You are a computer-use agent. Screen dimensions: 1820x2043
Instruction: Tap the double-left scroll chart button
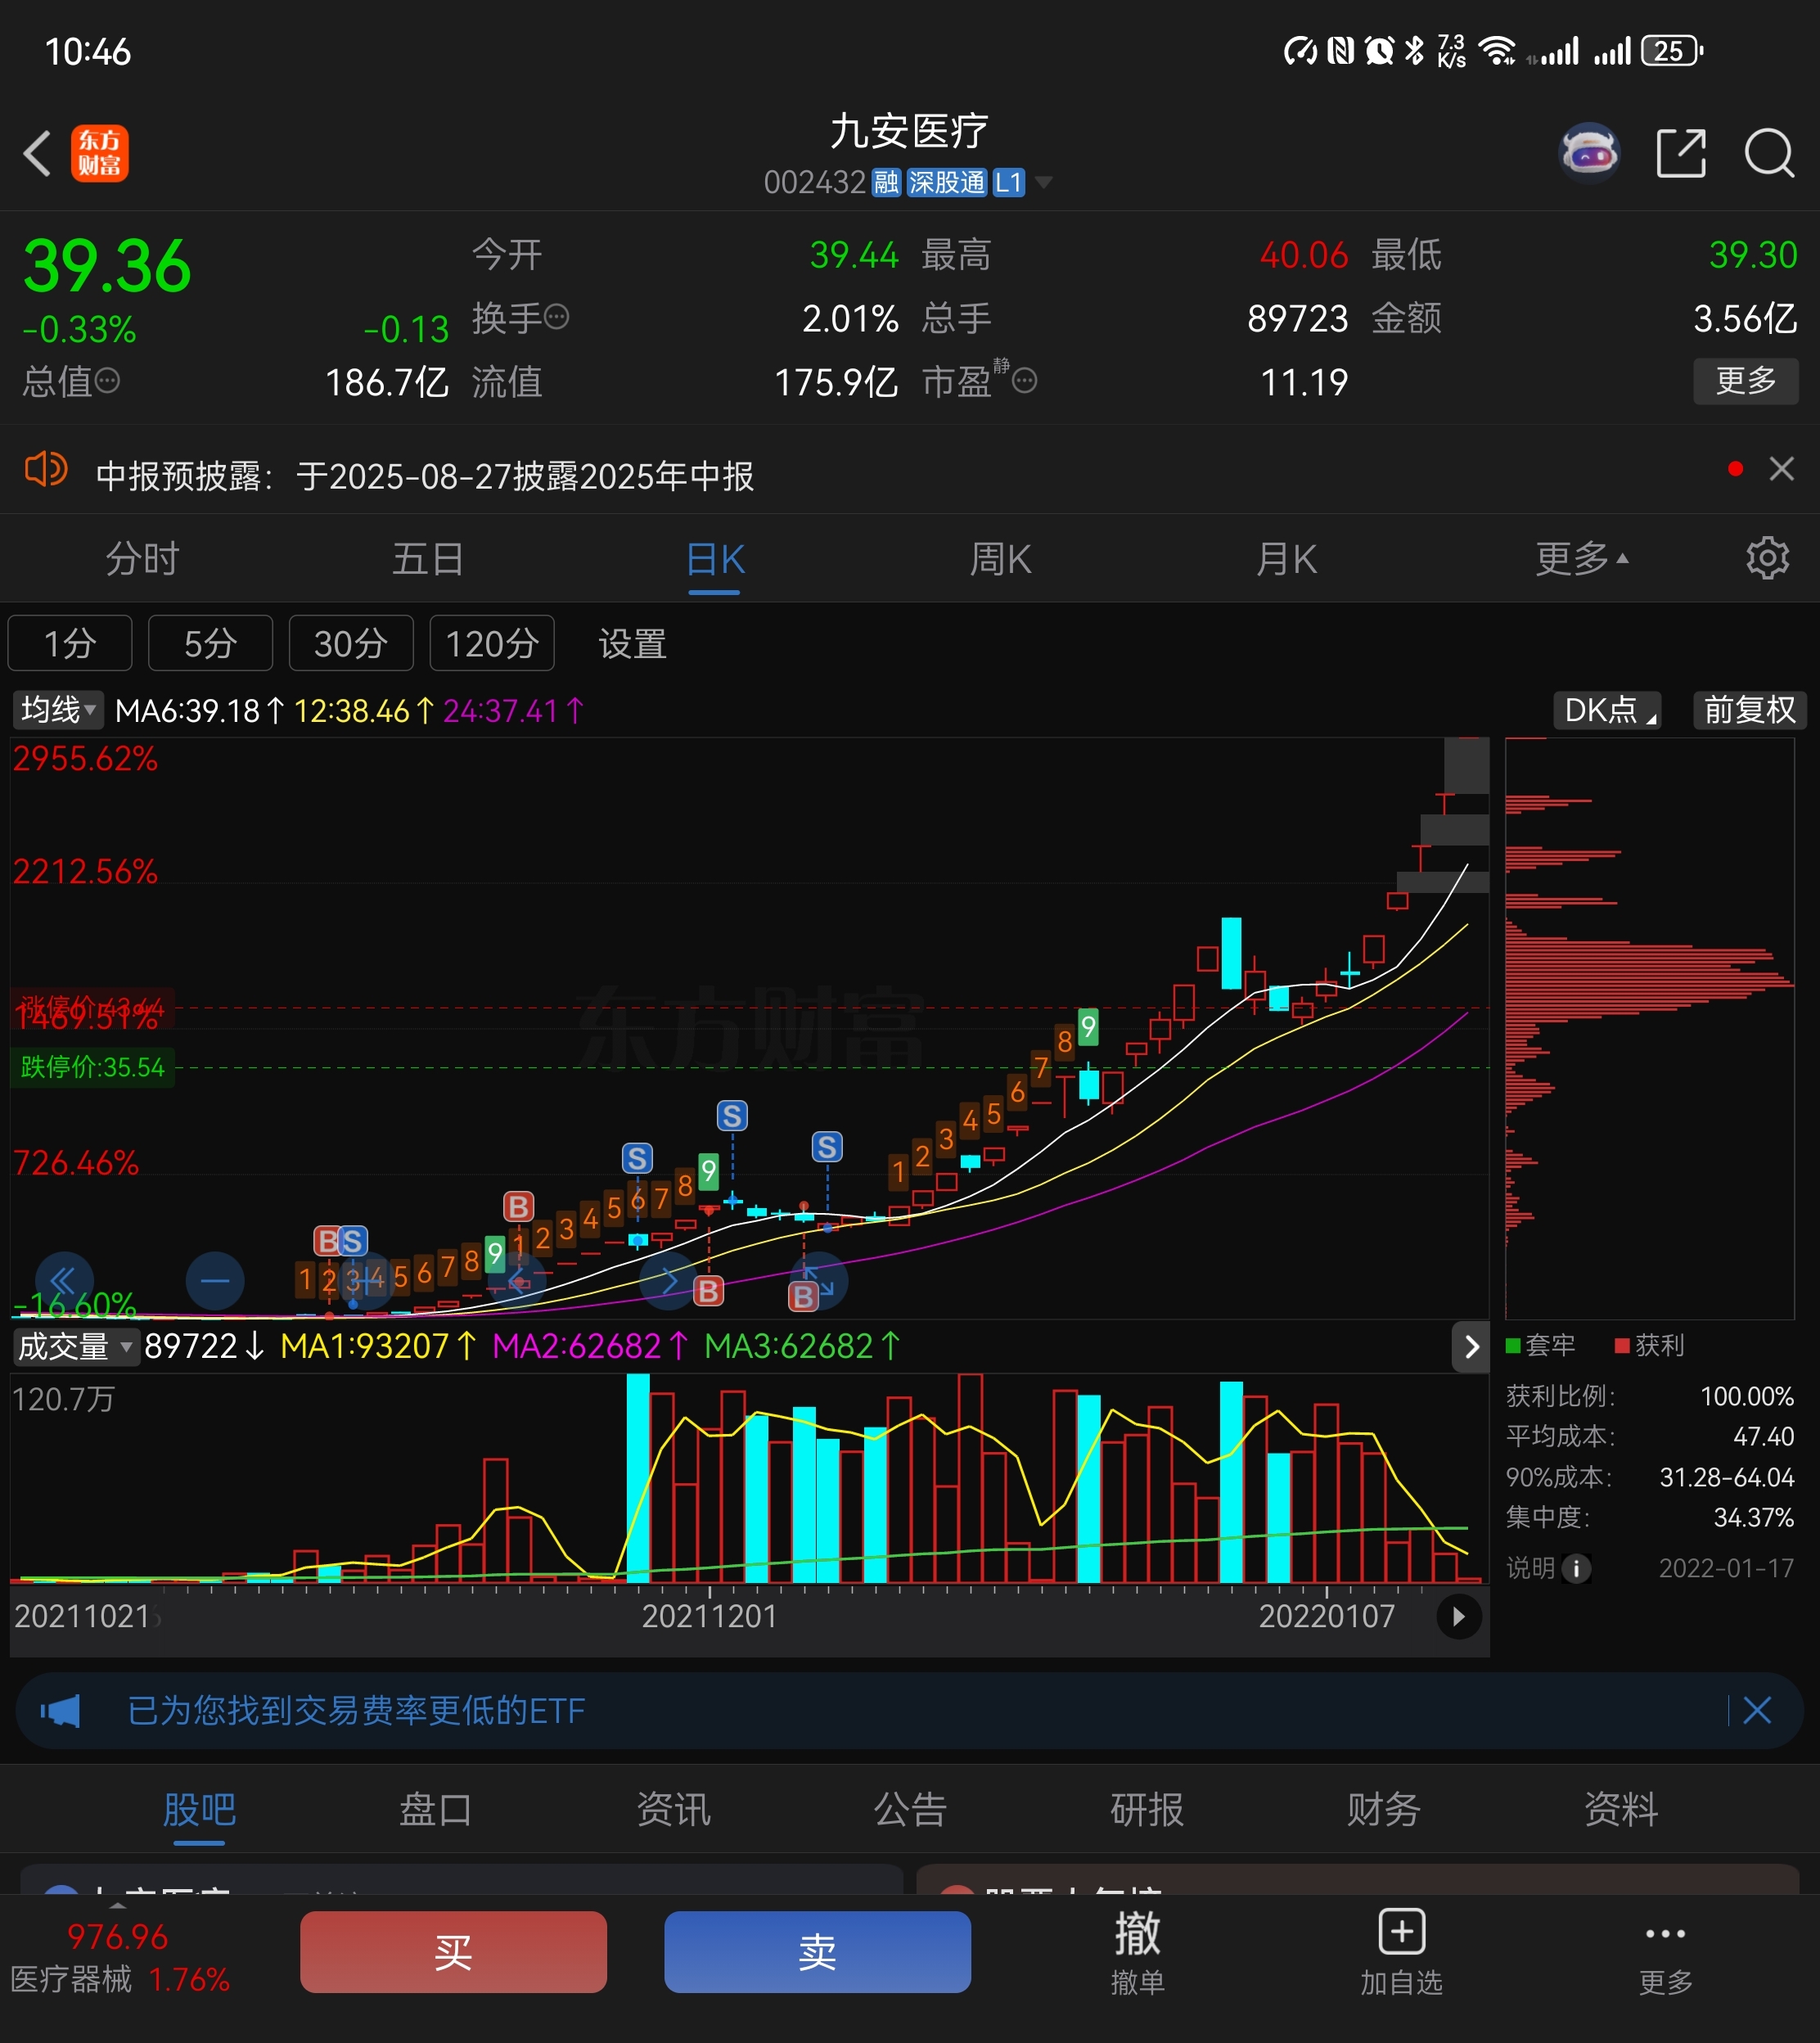(64, 1281)
